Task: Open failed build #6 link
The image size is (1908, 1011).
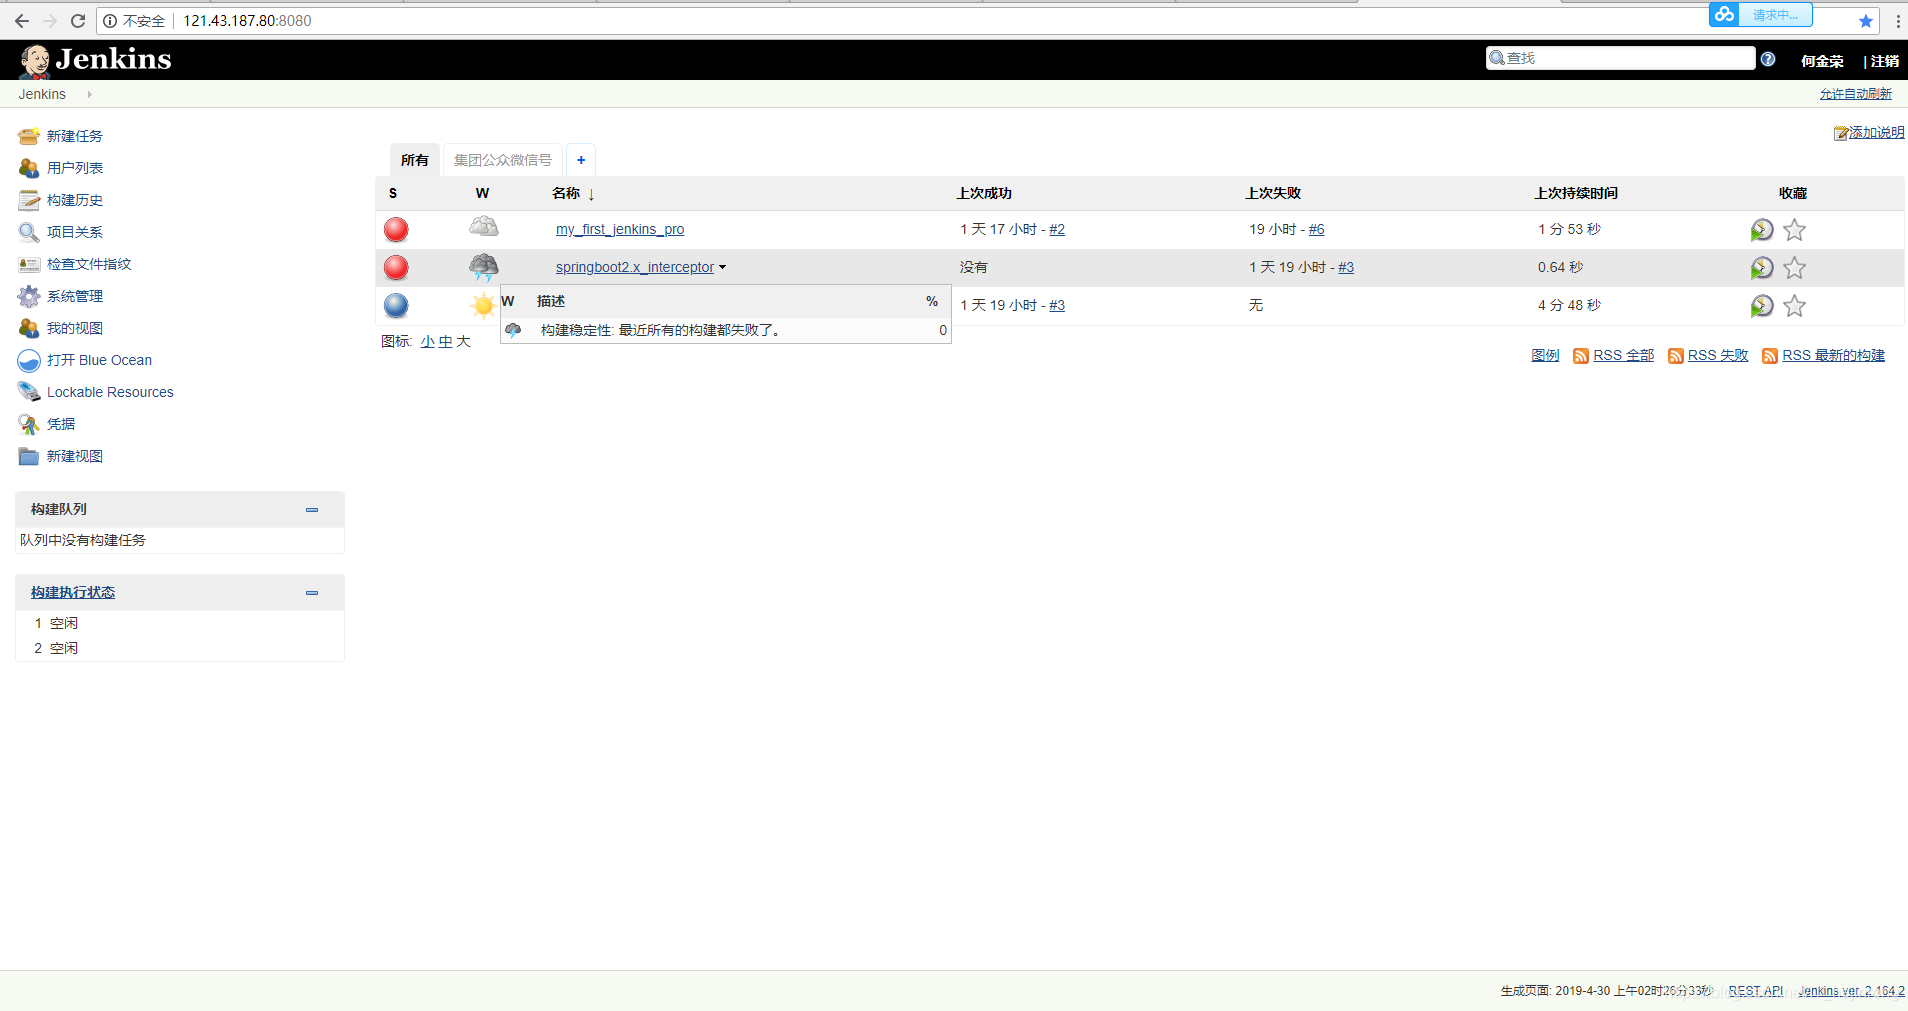Action: [1316, 229]
